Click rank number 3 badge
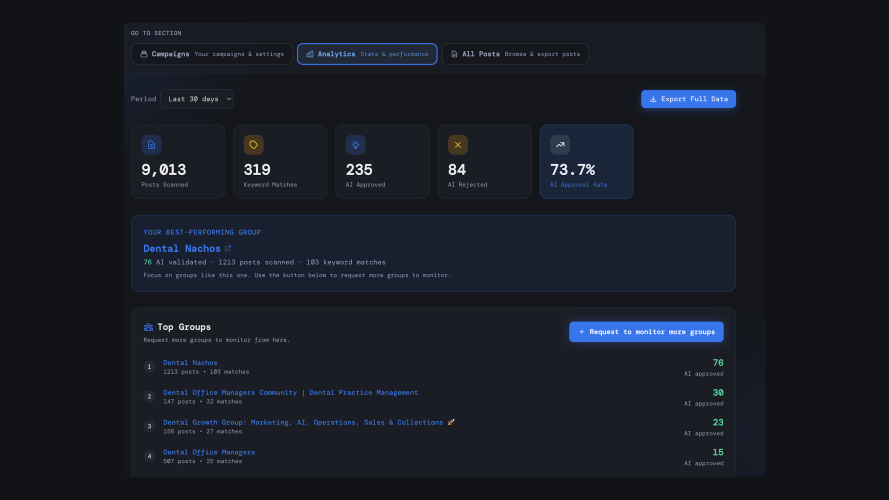The image size is (889, 500). (149, 426)
